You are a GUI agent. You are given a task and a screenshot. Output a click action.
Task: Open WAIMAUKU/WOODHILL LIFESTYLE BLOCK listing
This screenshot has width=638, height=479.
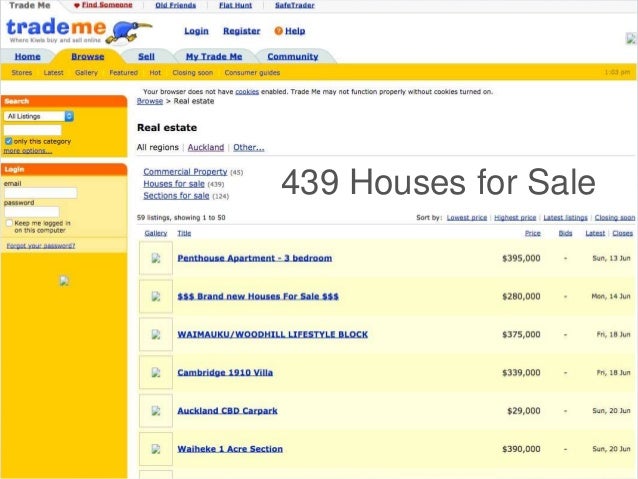[x=273, y=335]
